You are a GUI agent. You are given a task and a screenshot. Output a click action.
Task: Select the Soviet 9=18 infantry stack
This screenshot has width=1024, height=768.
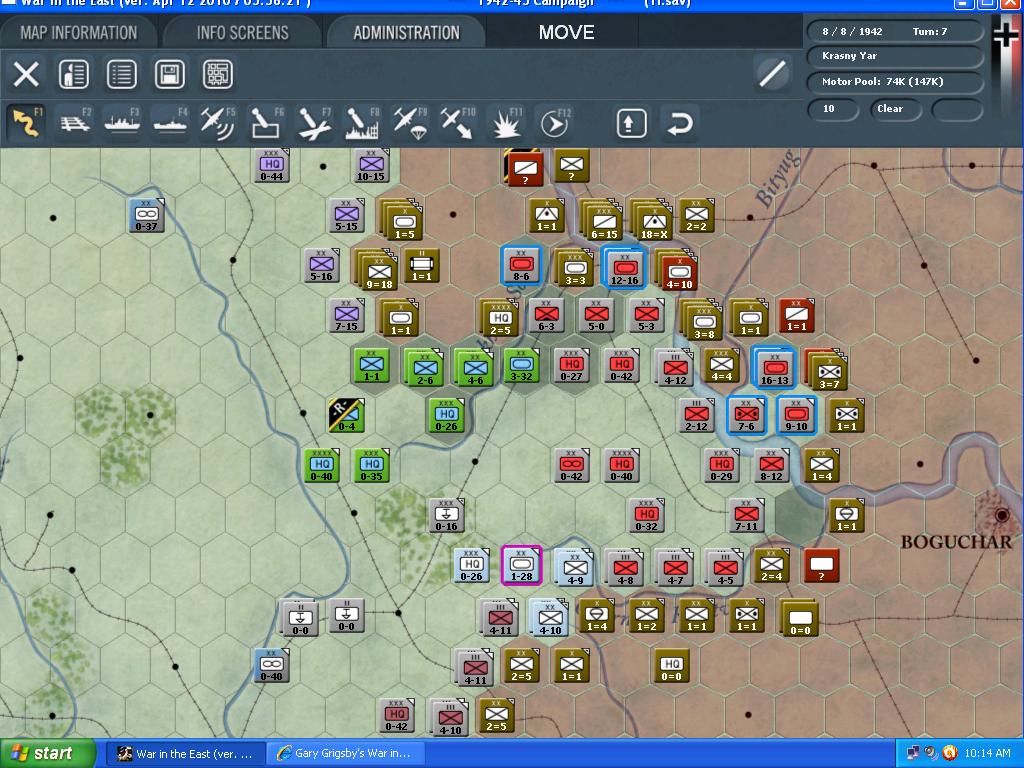(x=377, y=269)
